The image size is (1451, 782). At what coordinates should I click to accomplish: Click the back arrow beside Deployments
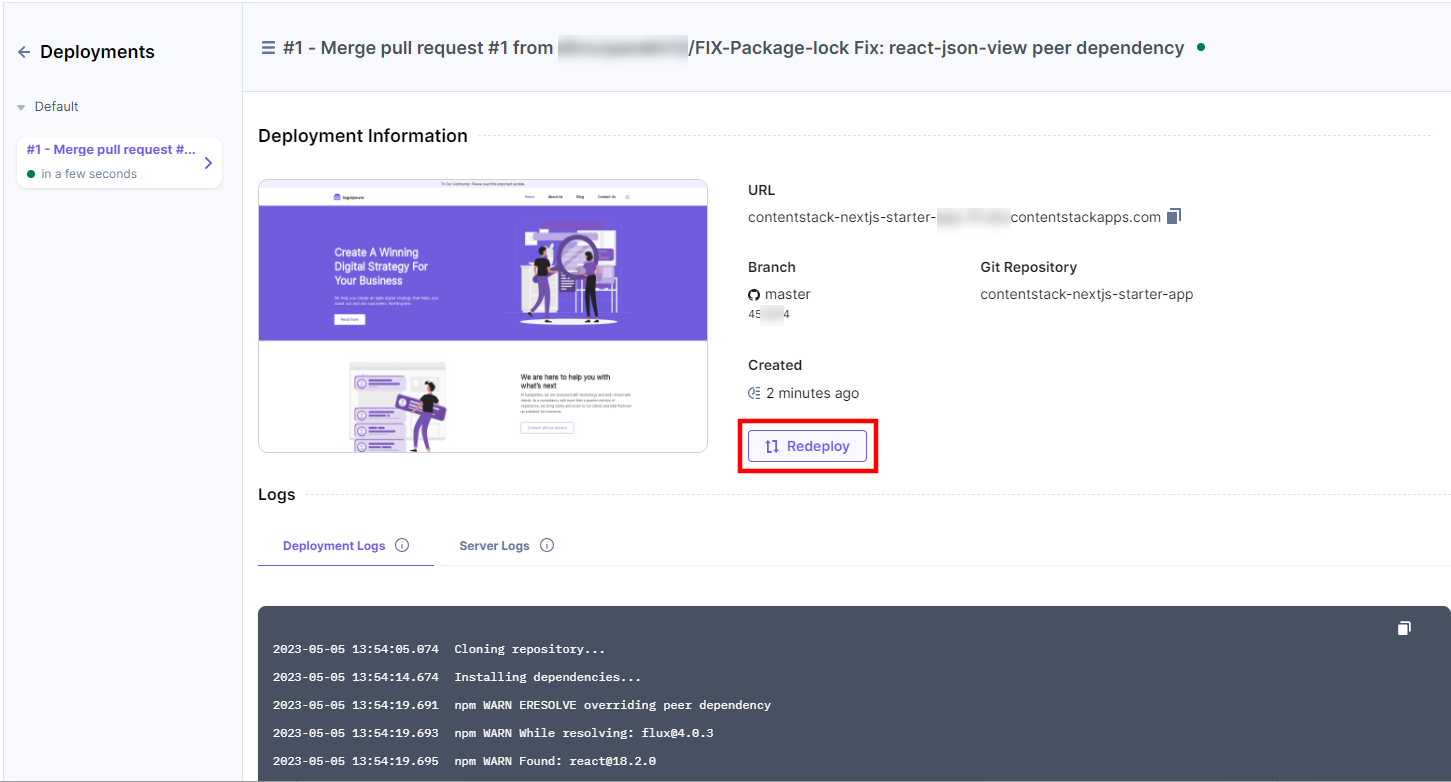pos(22,52)
